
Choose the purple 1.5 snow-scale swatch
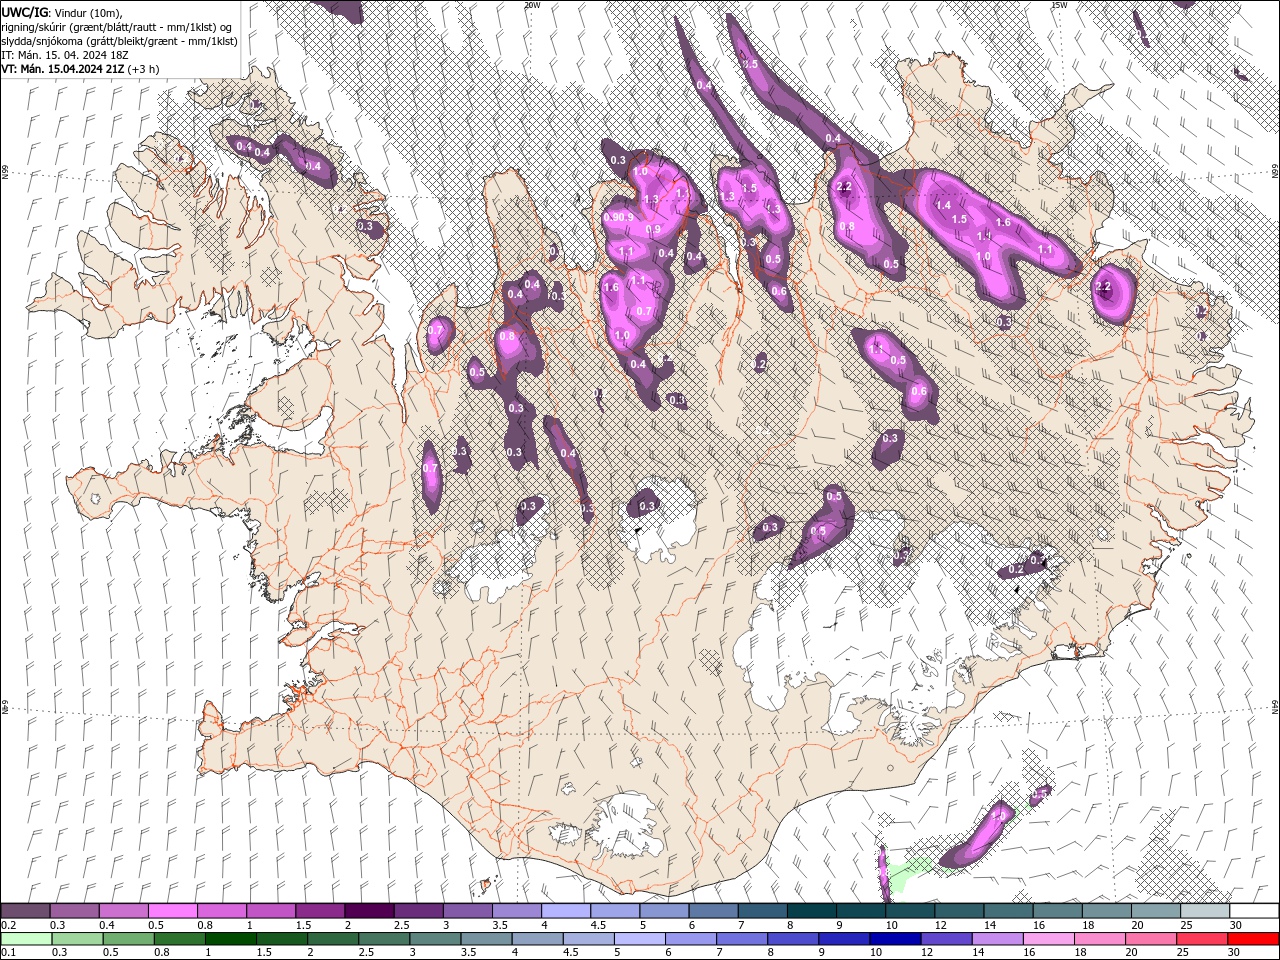(x=320, y=911)
